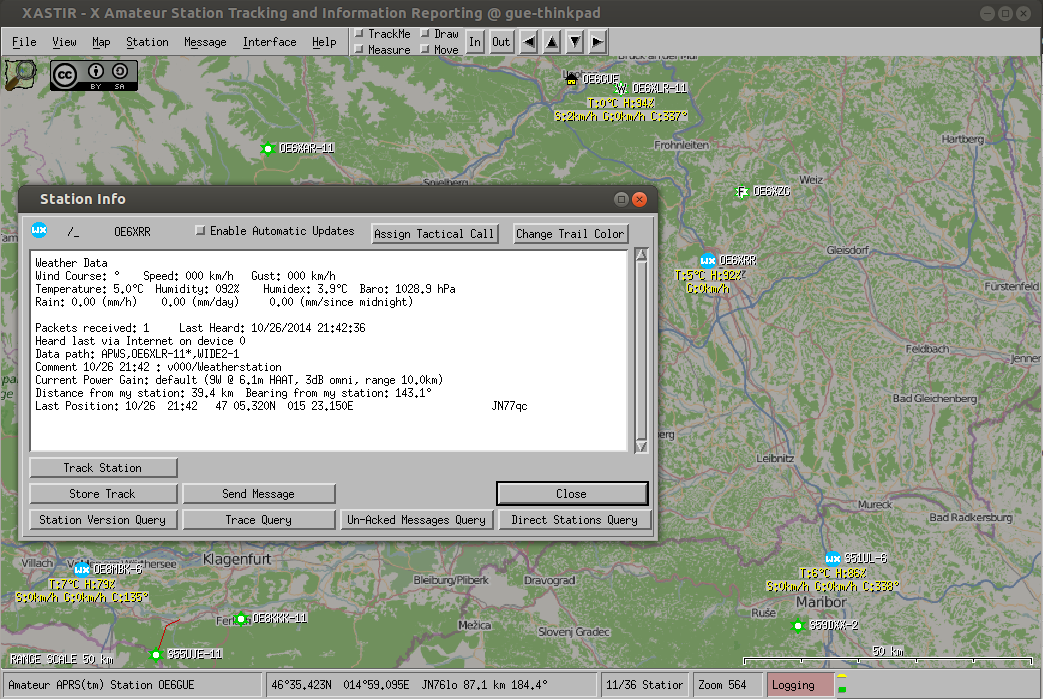Viewport: 1043px width, 699px height.
Task: Select the S51UL-6 weather station icon
Action: (x=832, y=558)
